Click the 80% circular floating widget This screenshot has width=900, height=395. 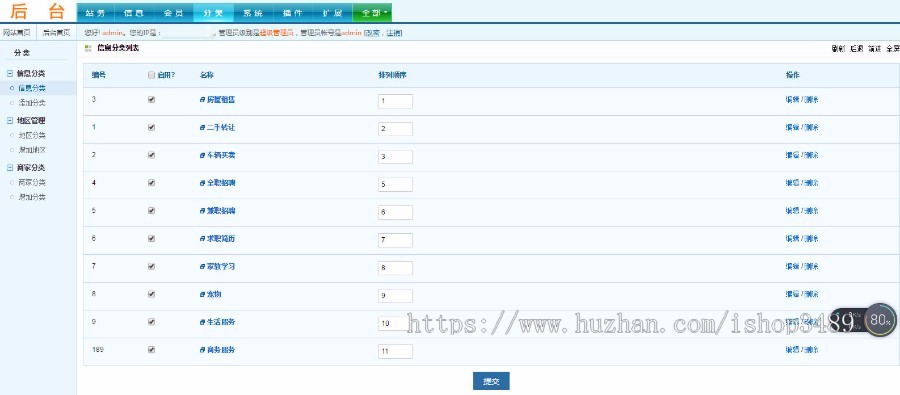coord(880,320)
